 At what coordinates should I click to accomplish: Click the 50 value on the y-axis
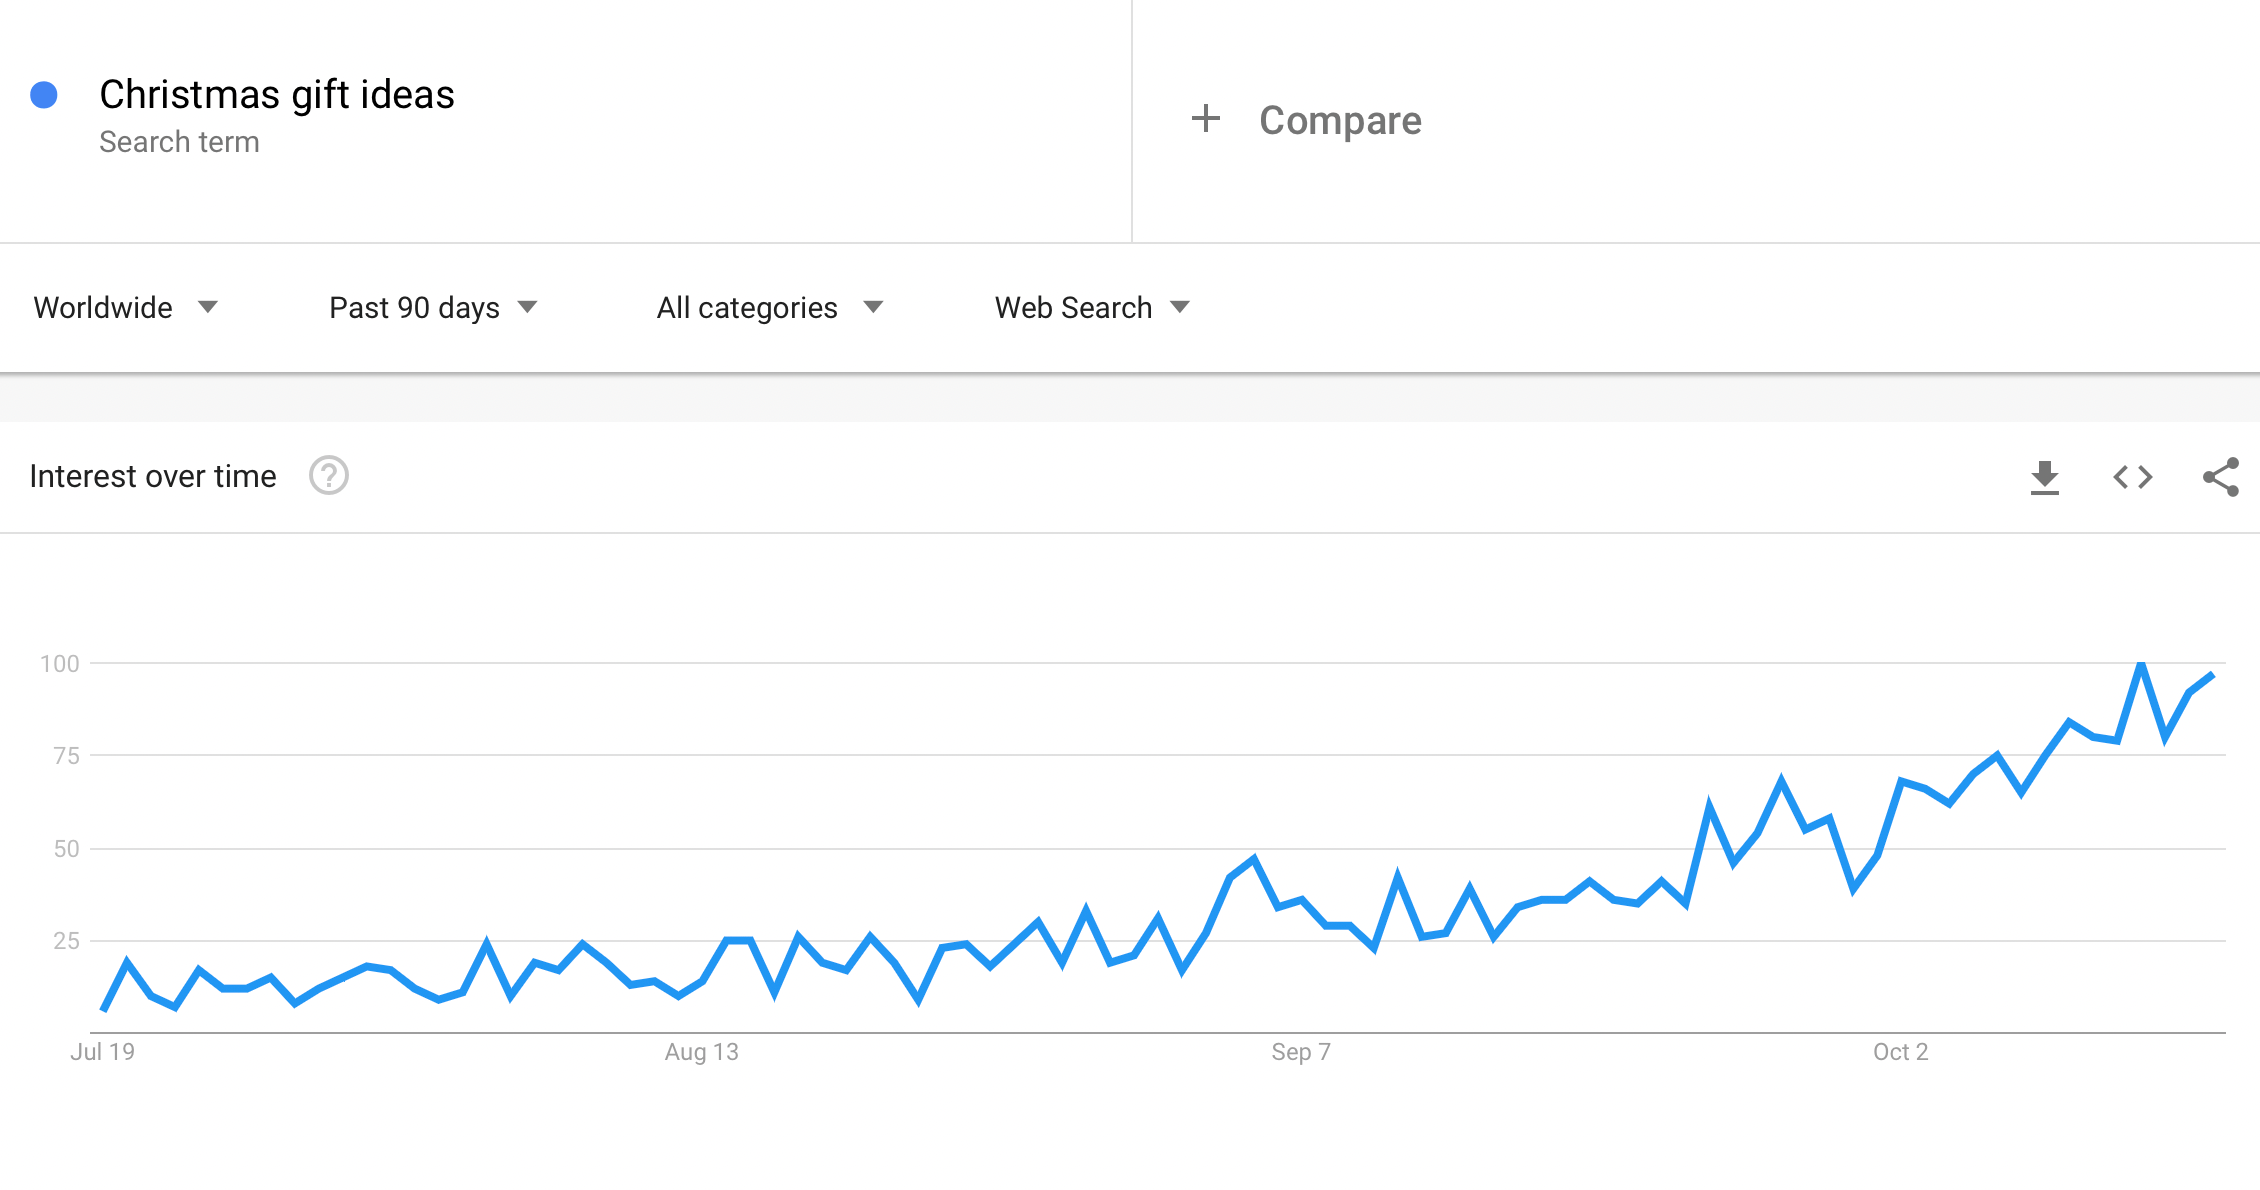pyautogui.click(x=66, y=849)
